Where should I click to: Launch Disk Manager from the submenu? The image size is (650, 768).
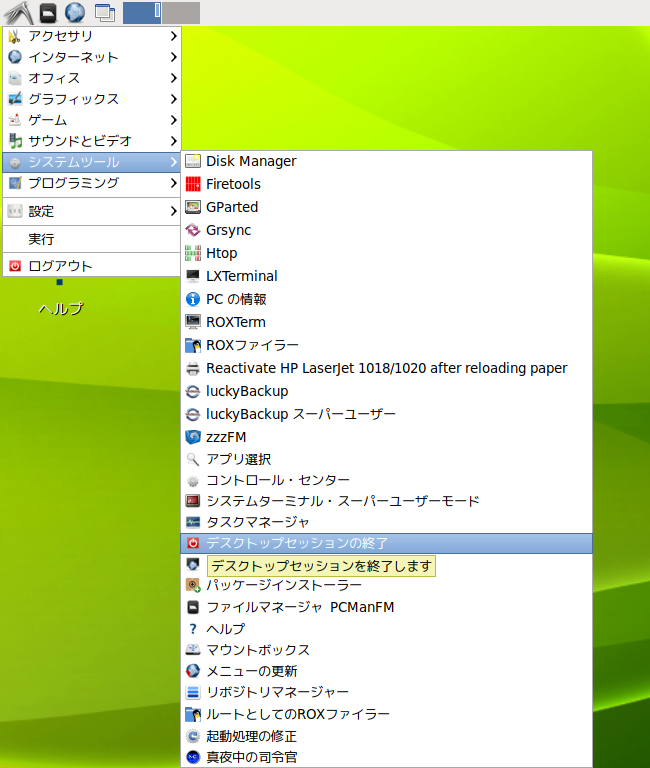(x=386, y=161)
